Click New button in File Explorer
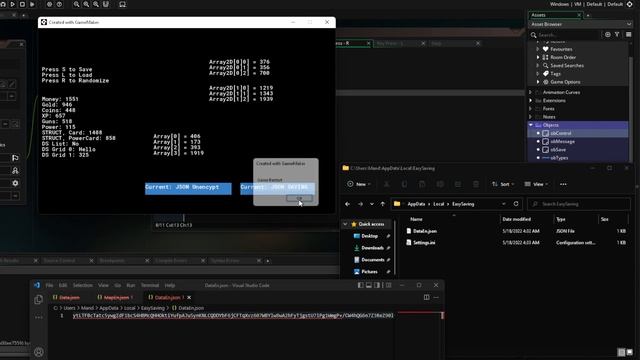This screenshot has width=640, height=360. [x=359, y=184]
